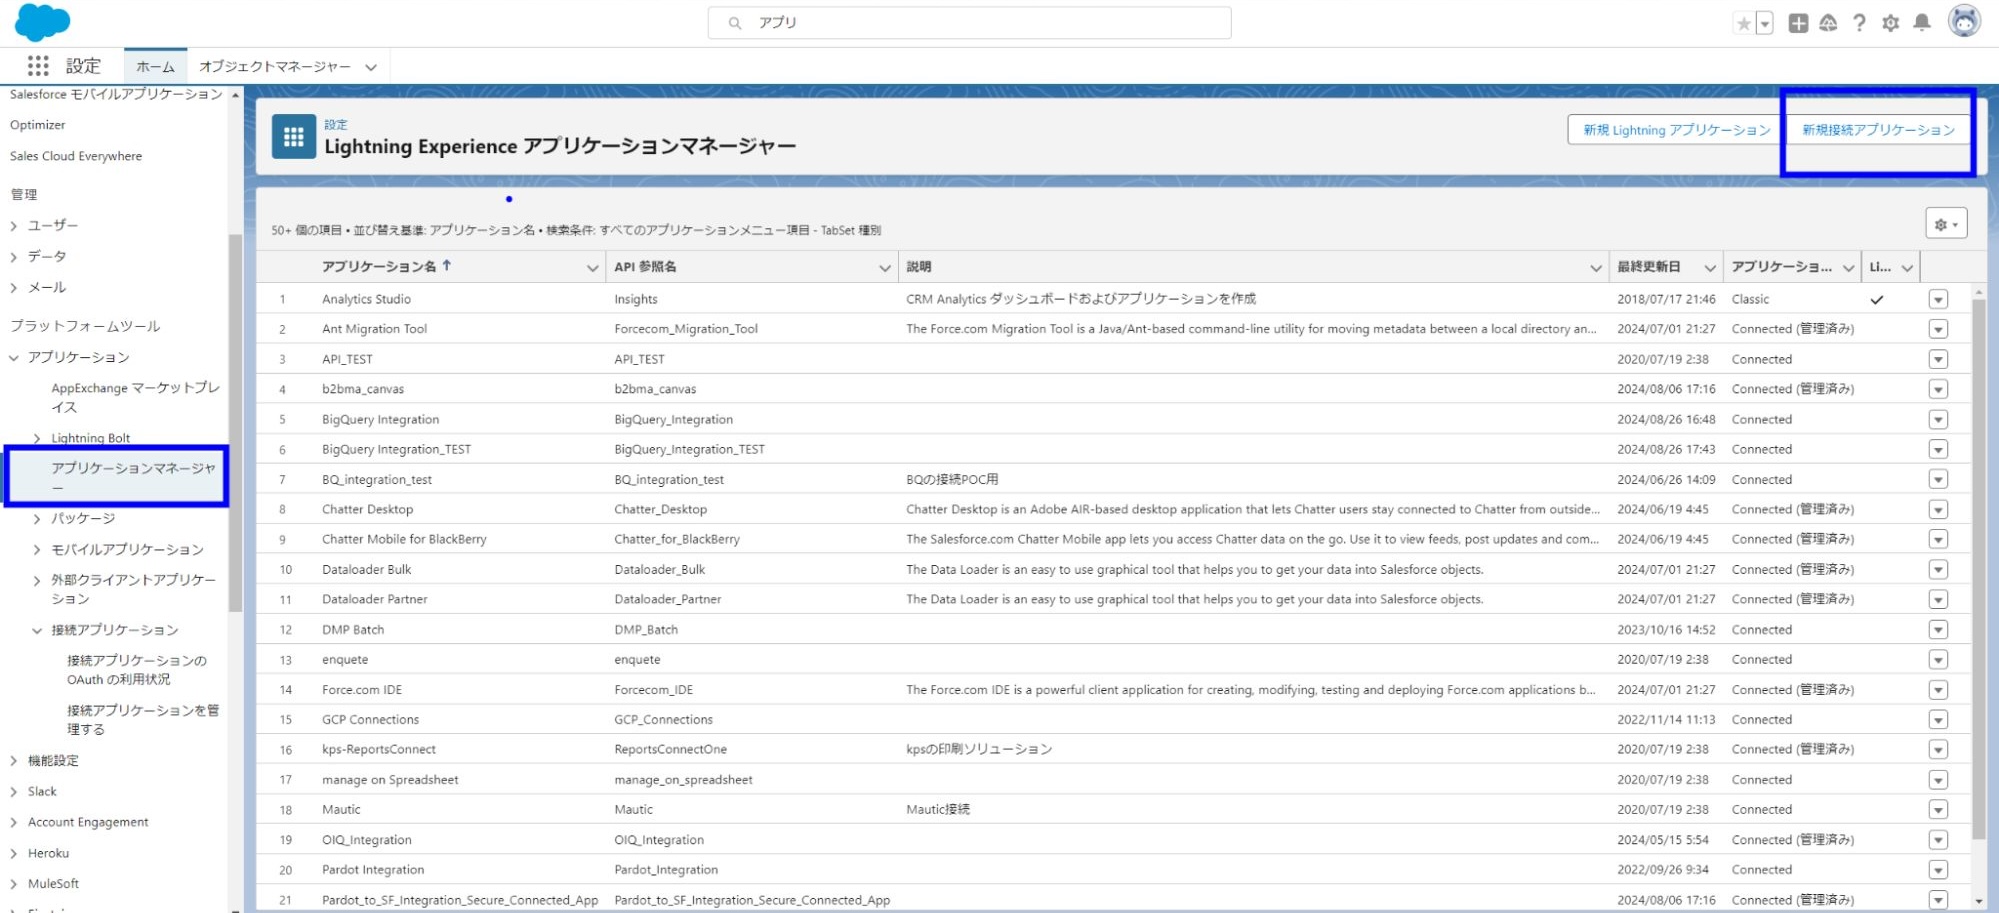This screenshot has width=1999, height=913.
Task: Collapse the アプリケーション tree section
Action: point(14,357)
